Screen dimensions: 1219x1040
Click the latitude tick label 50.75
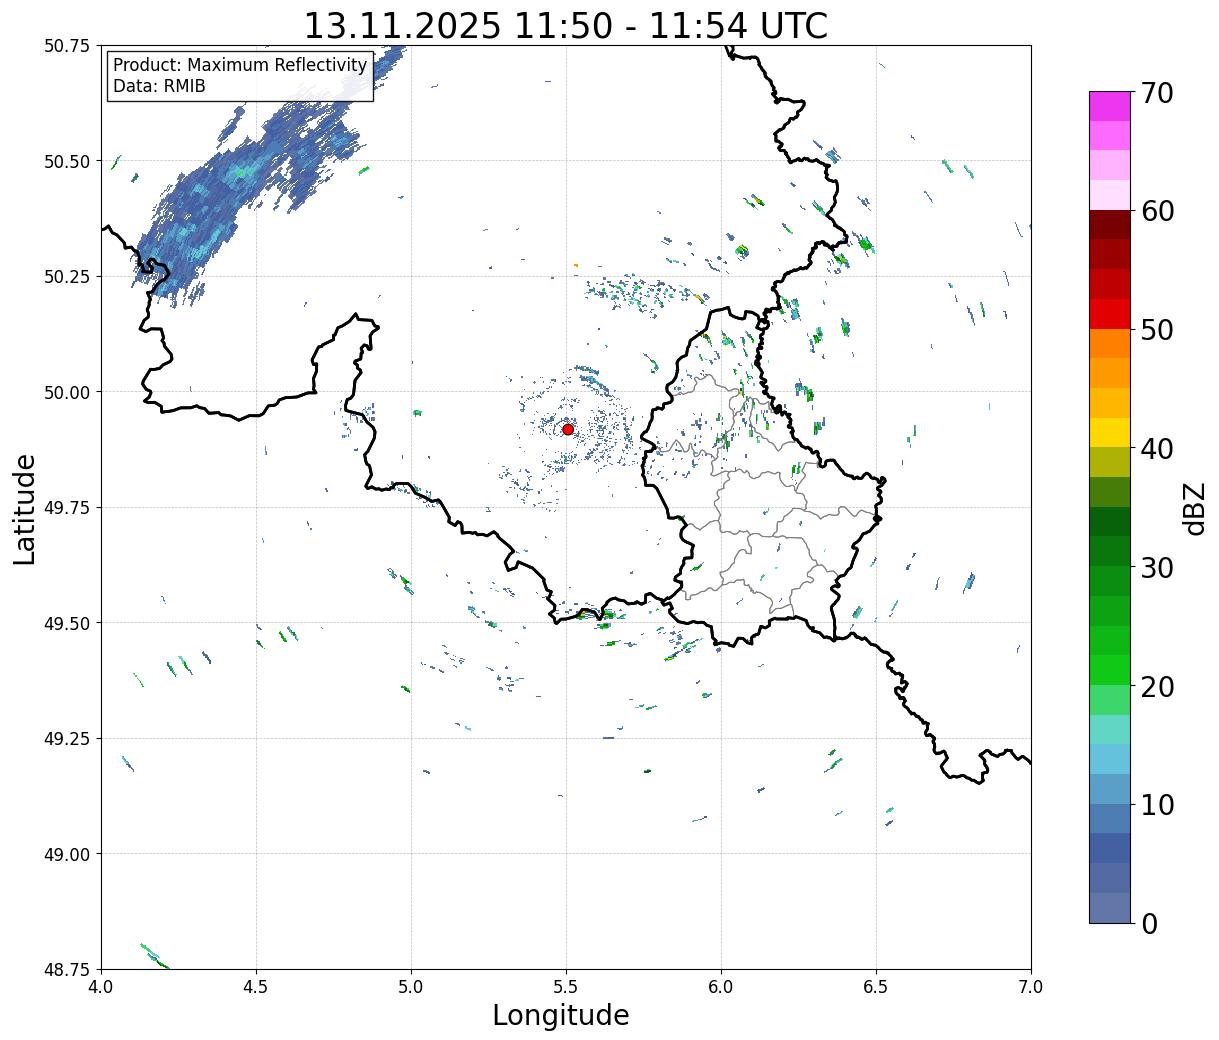click(x=67, y=46)
